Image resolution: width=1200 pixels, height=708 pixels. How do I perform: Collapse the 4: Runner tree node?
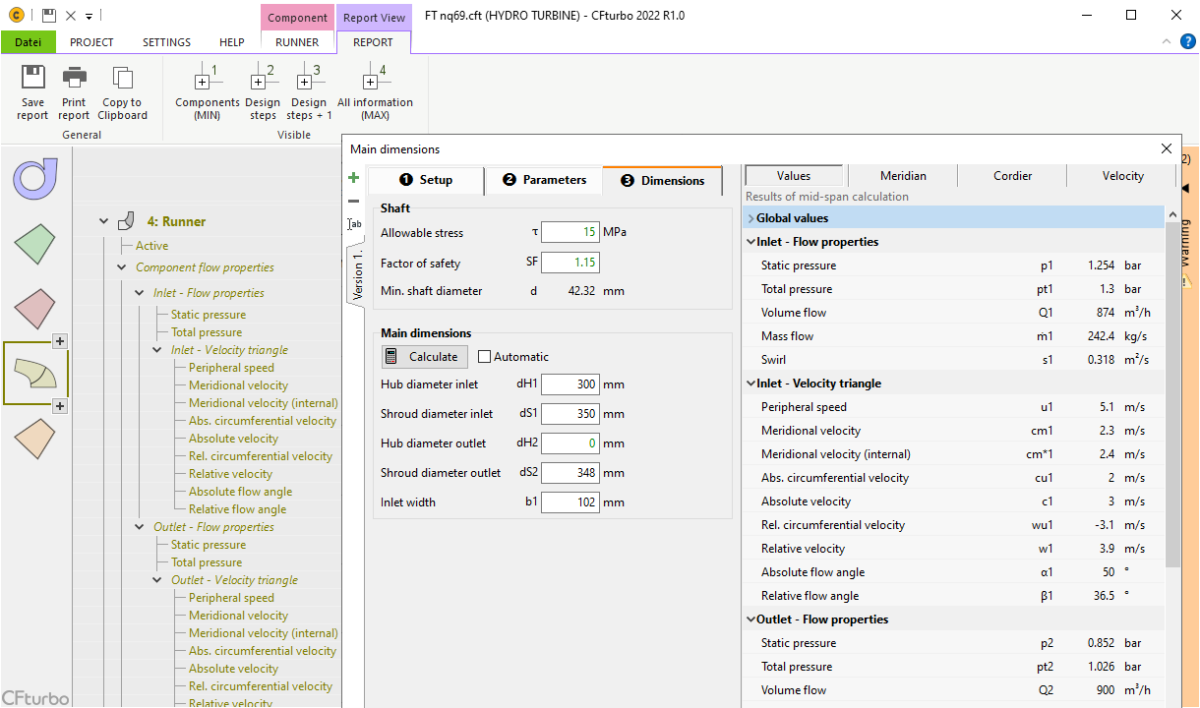[x=103, y=222]
